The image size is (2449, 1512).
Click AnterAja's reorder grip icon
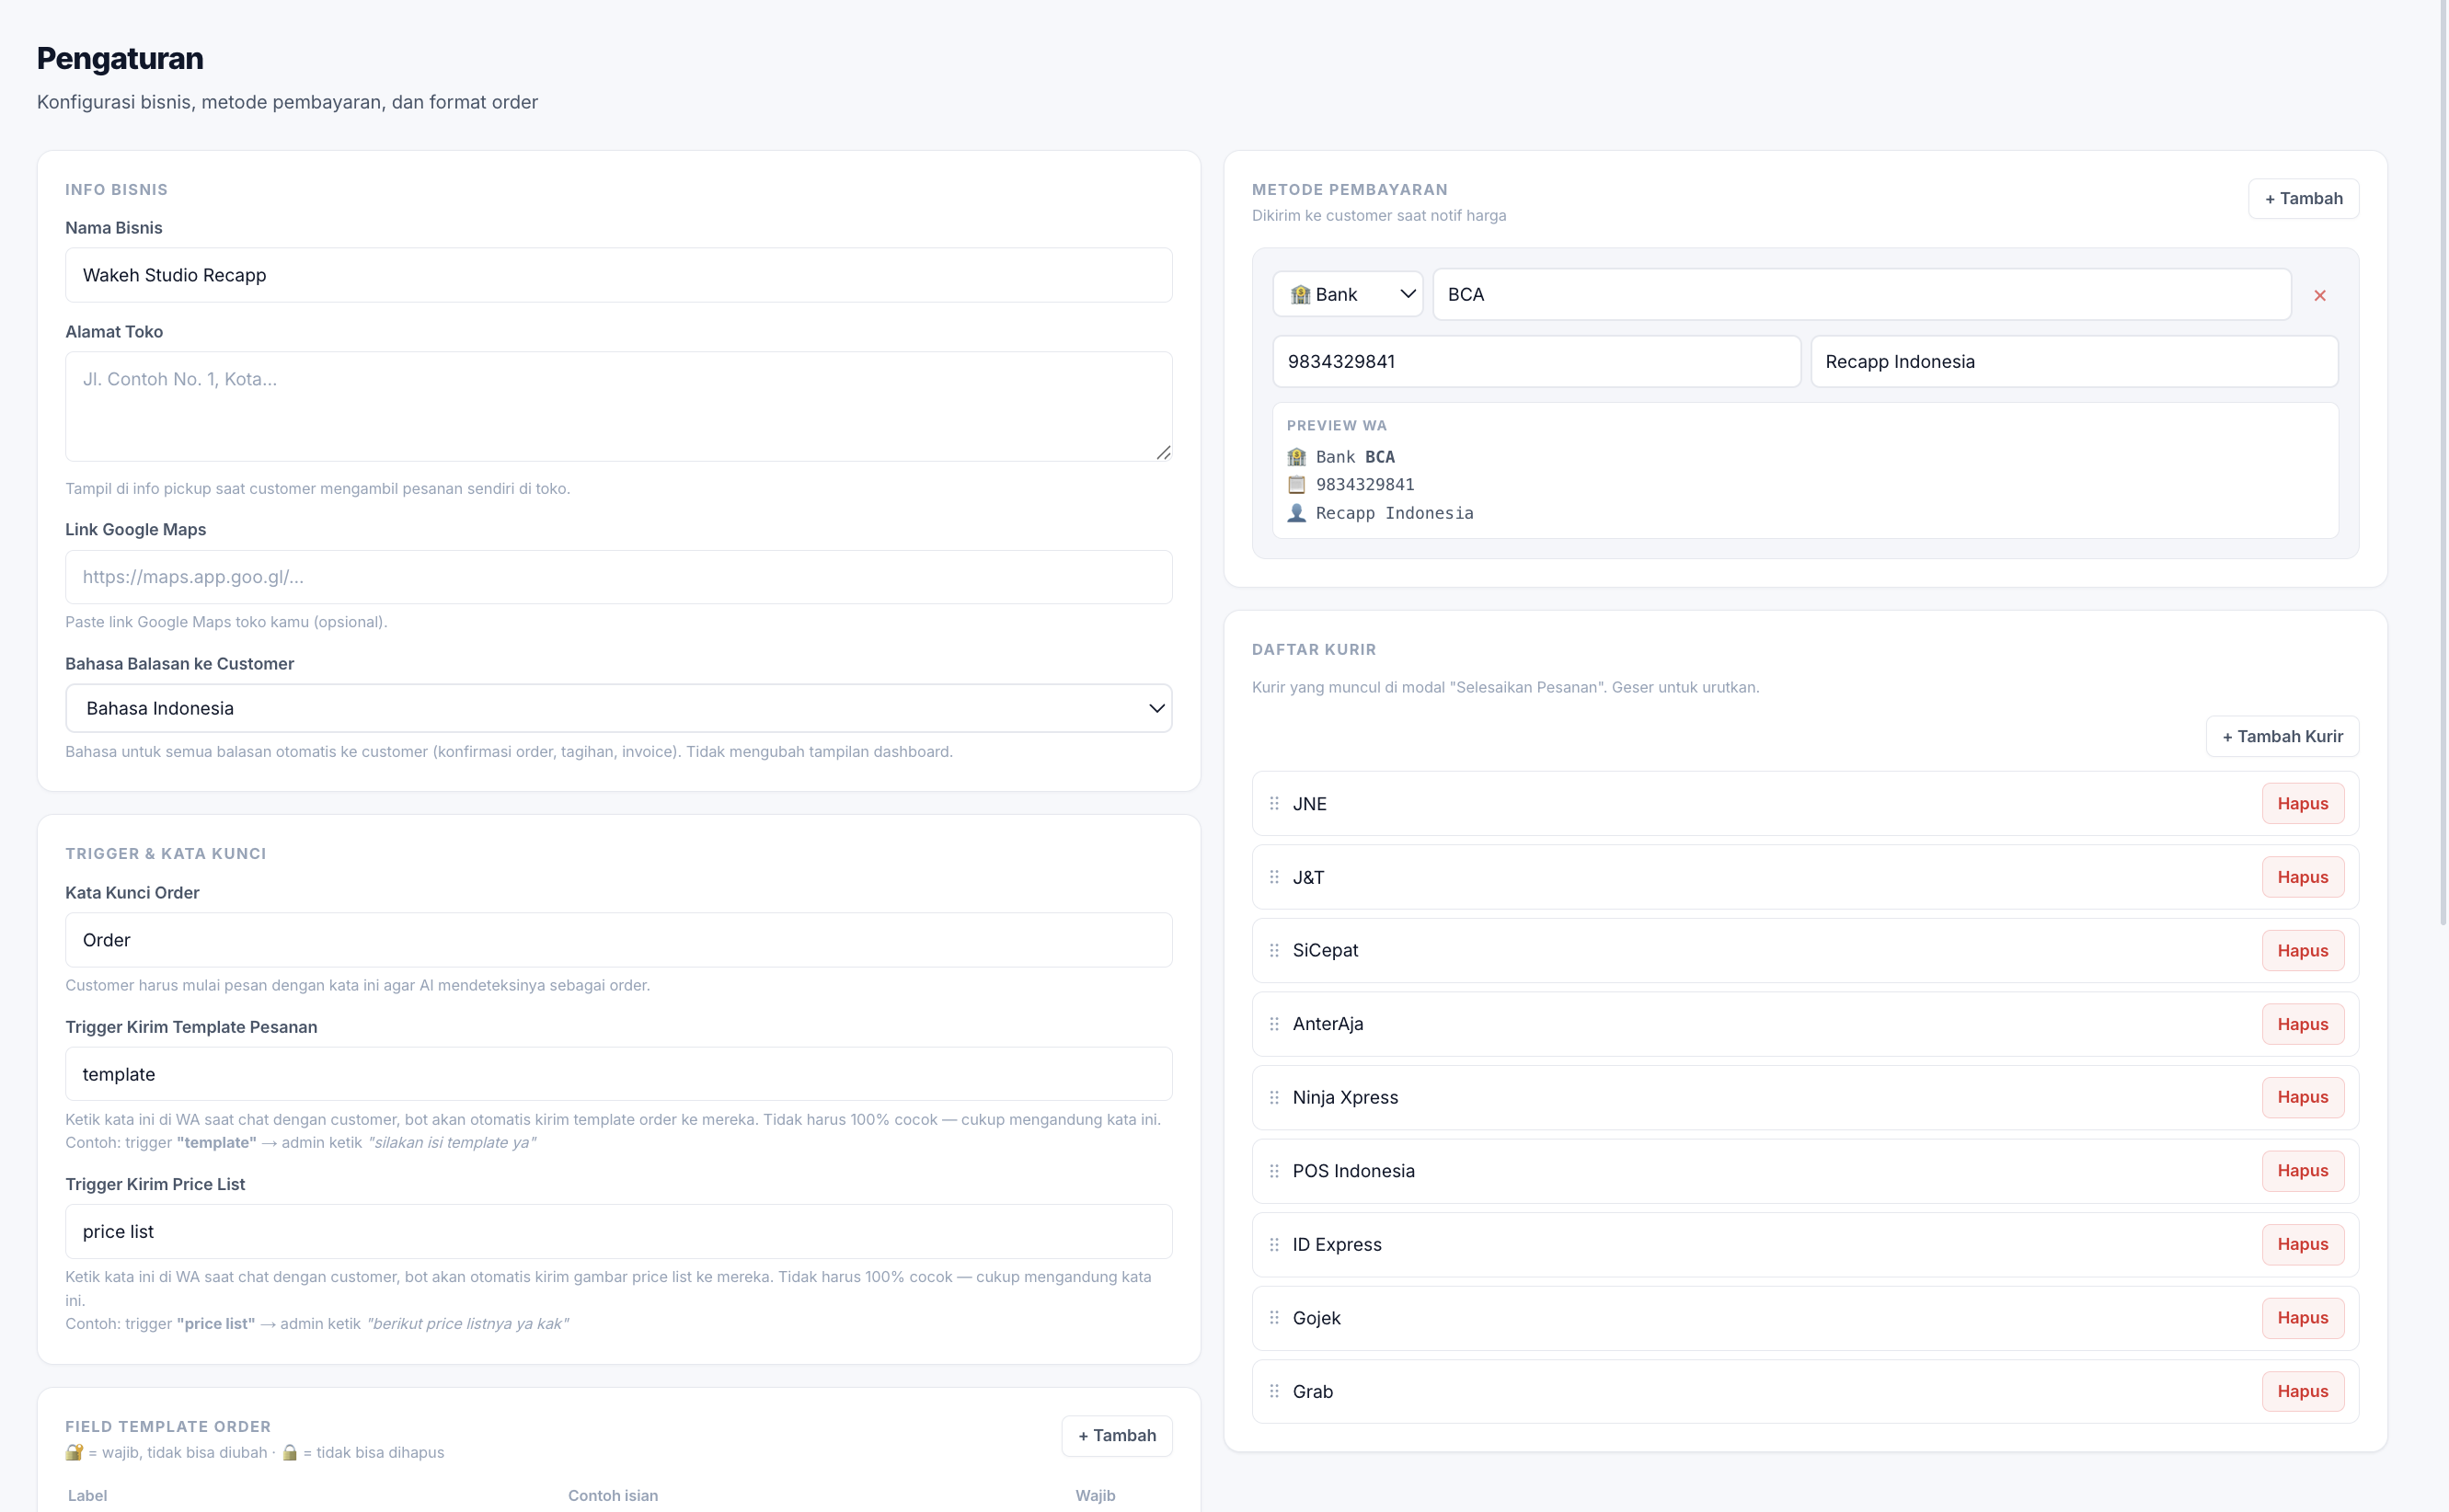1274,1024
